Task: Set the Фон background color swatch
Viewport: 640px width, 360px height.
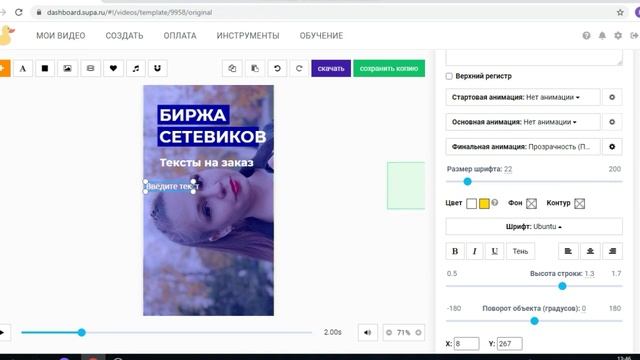Action: click(x=531, y=203)
